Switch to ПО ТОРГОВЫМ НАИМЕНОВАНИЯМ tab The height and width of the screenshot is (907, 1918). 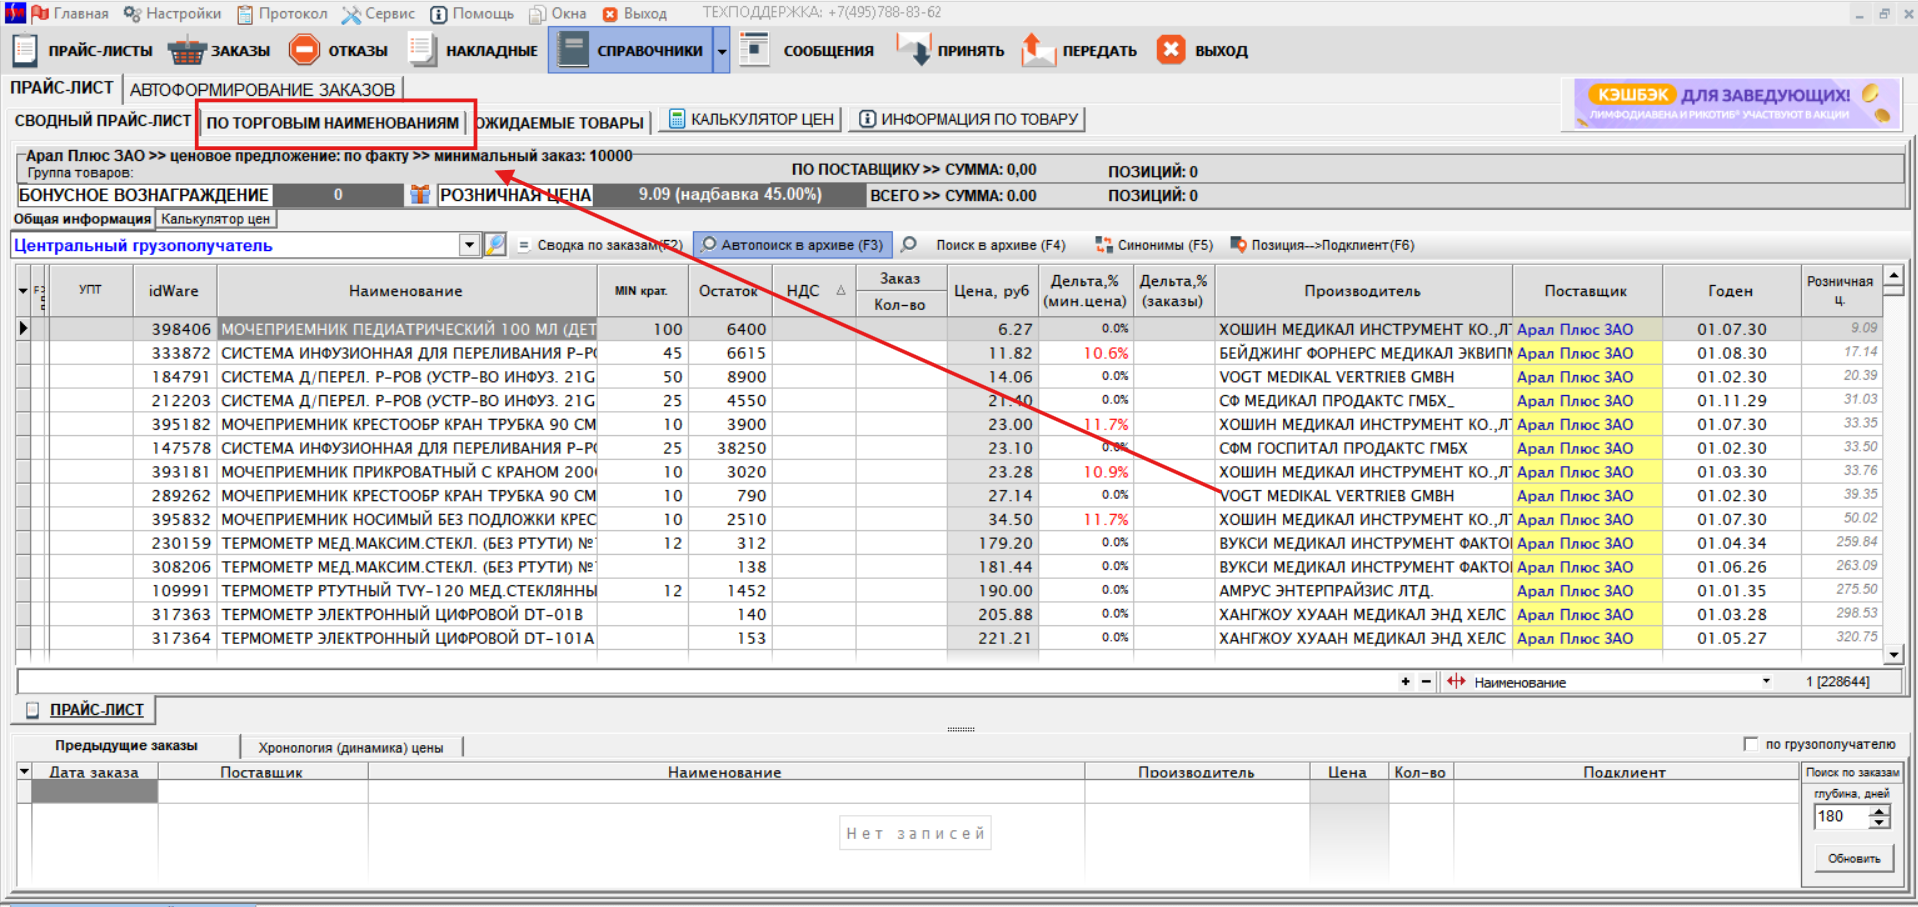[x=333, y=123]
